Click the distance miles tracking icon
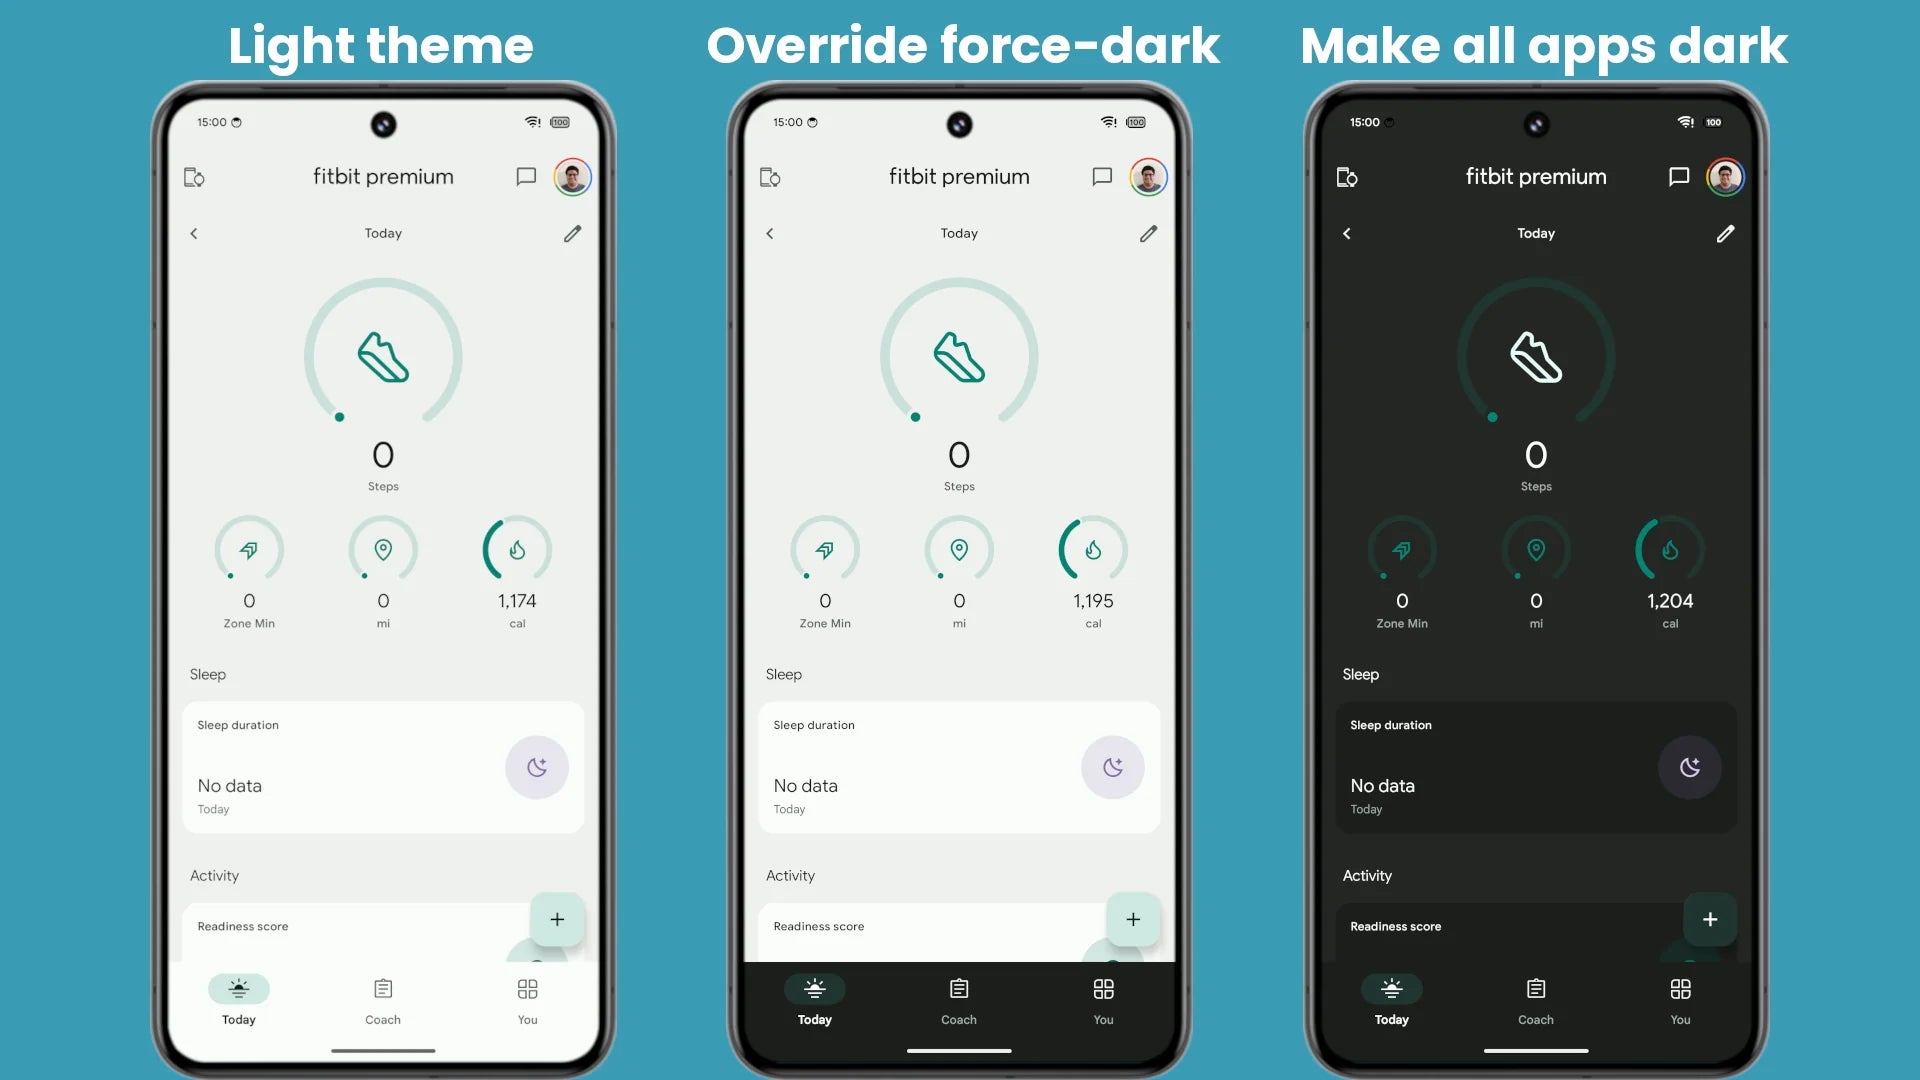 (382, 550)
